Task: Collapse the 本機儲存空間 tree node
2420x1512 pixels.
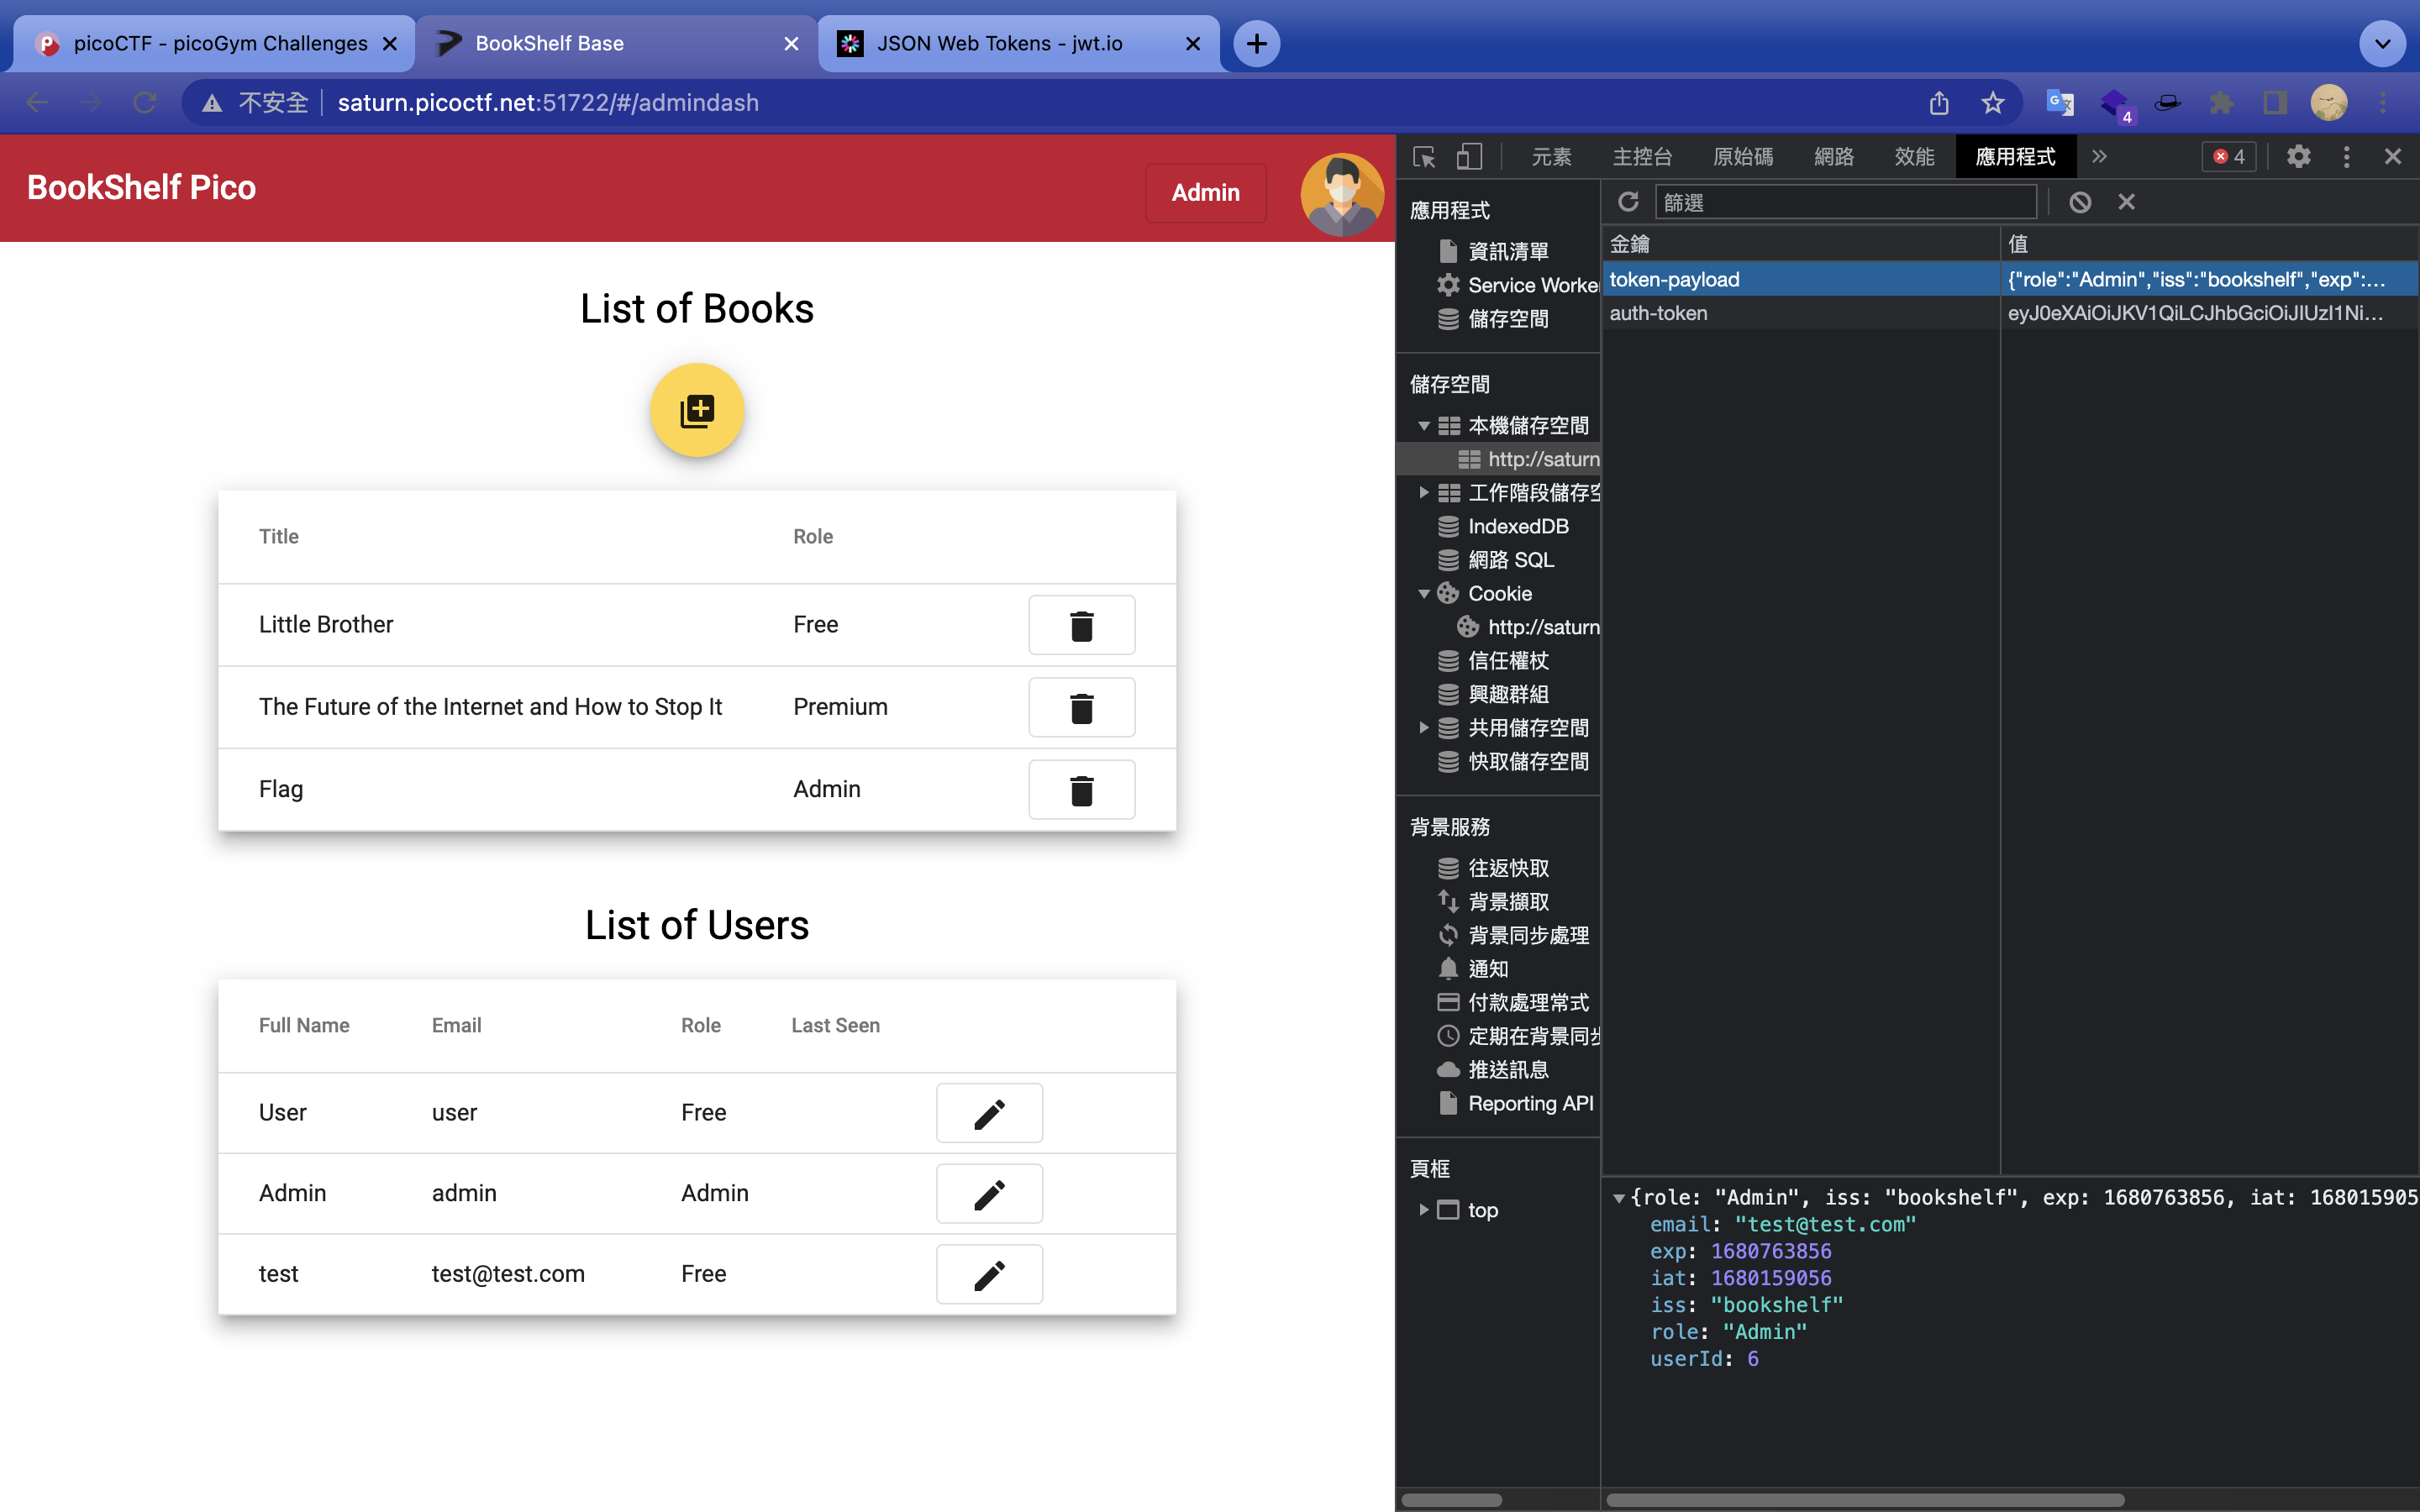Action: click(1424, 426)
